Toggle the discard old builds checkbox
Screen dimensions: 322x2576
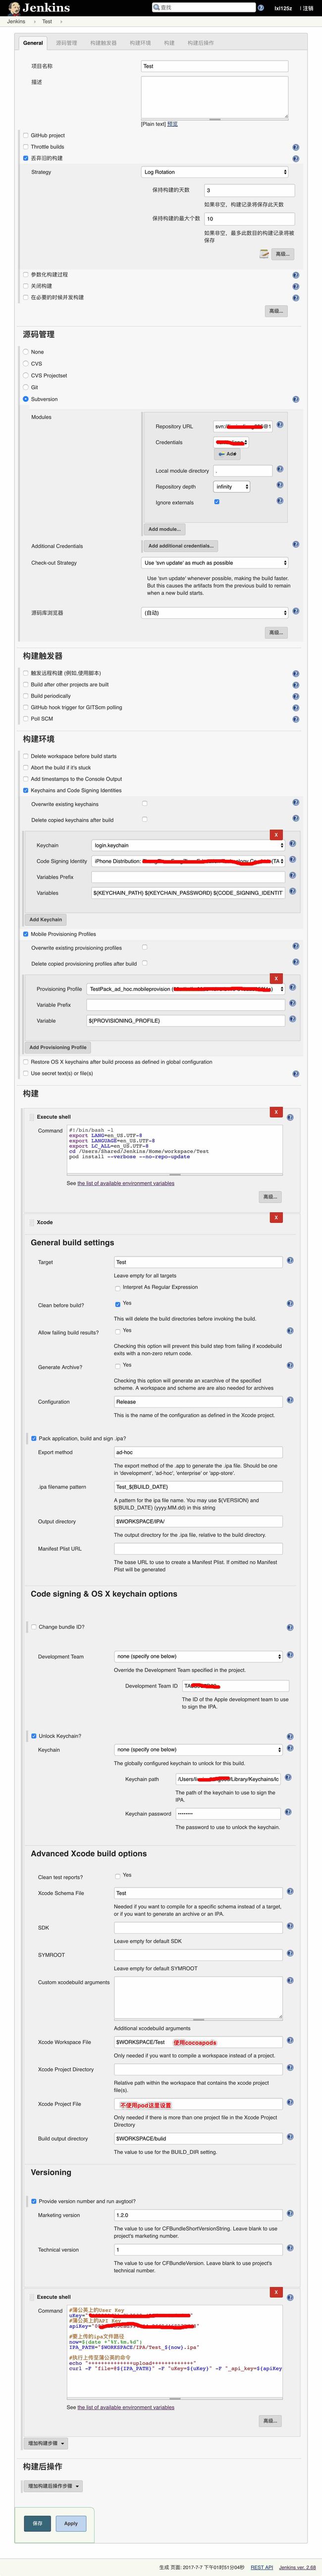pos(26,158)
